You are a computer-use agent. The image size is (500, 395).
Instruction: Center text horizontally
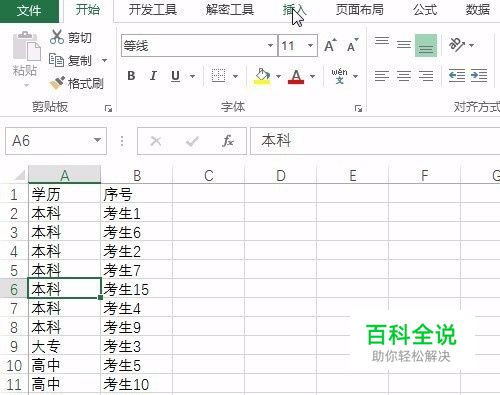coord(404,76)
